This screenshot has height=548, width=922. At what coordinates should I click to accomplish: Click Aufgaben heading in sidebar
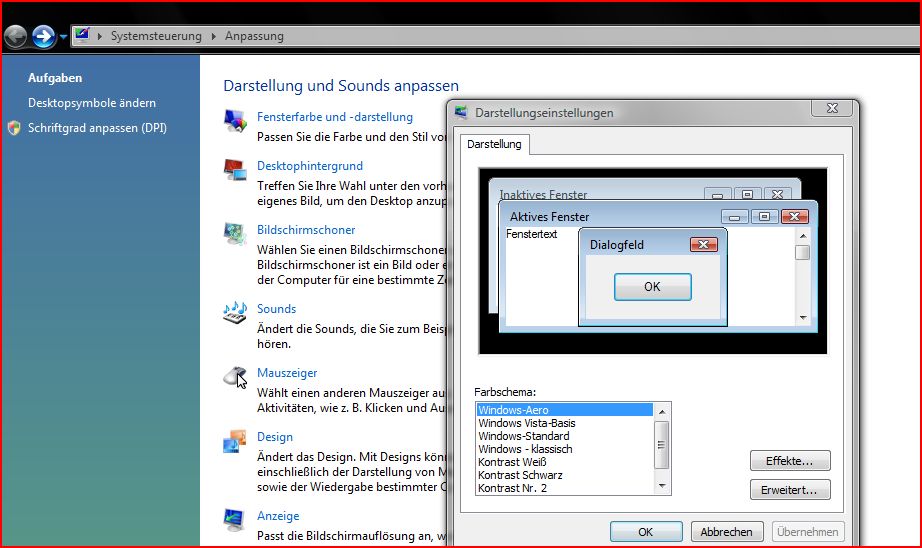(55, 78)
